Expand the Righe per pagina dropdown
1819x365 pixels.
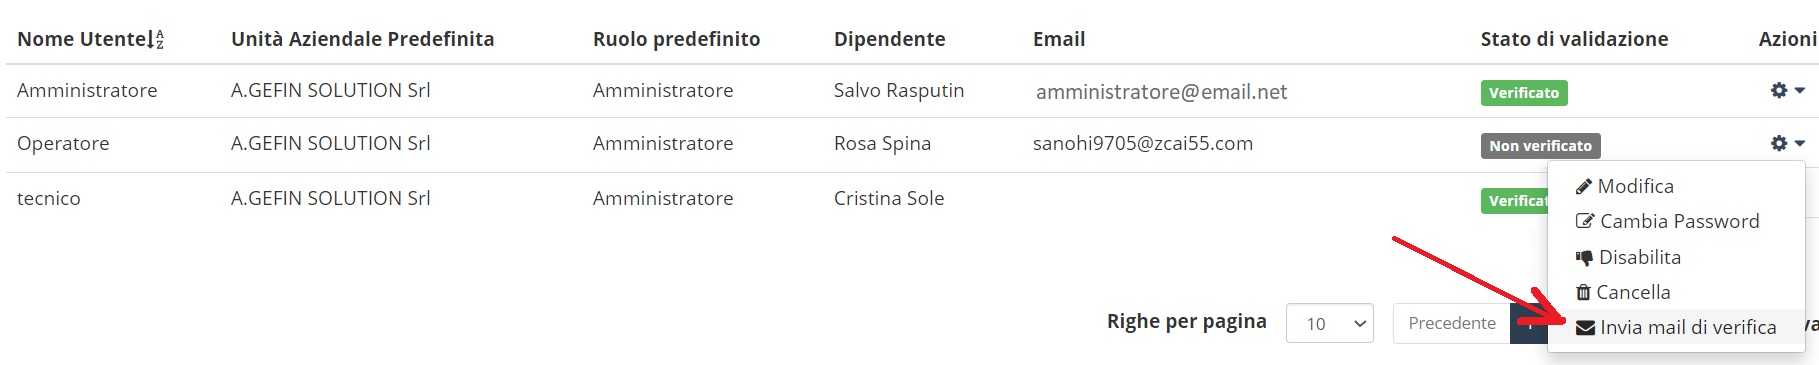pos(1329,323)
